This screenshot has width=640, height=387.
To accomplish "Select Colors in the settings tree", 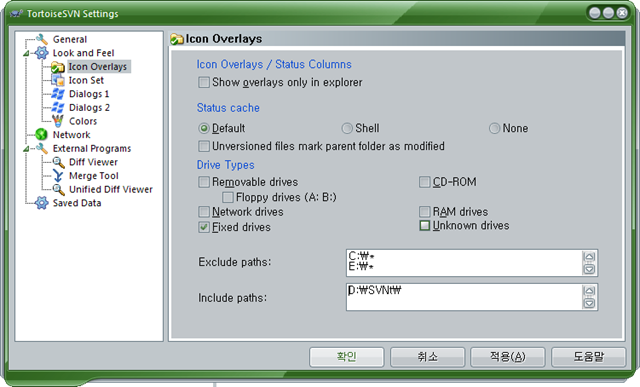I will 83,121.
